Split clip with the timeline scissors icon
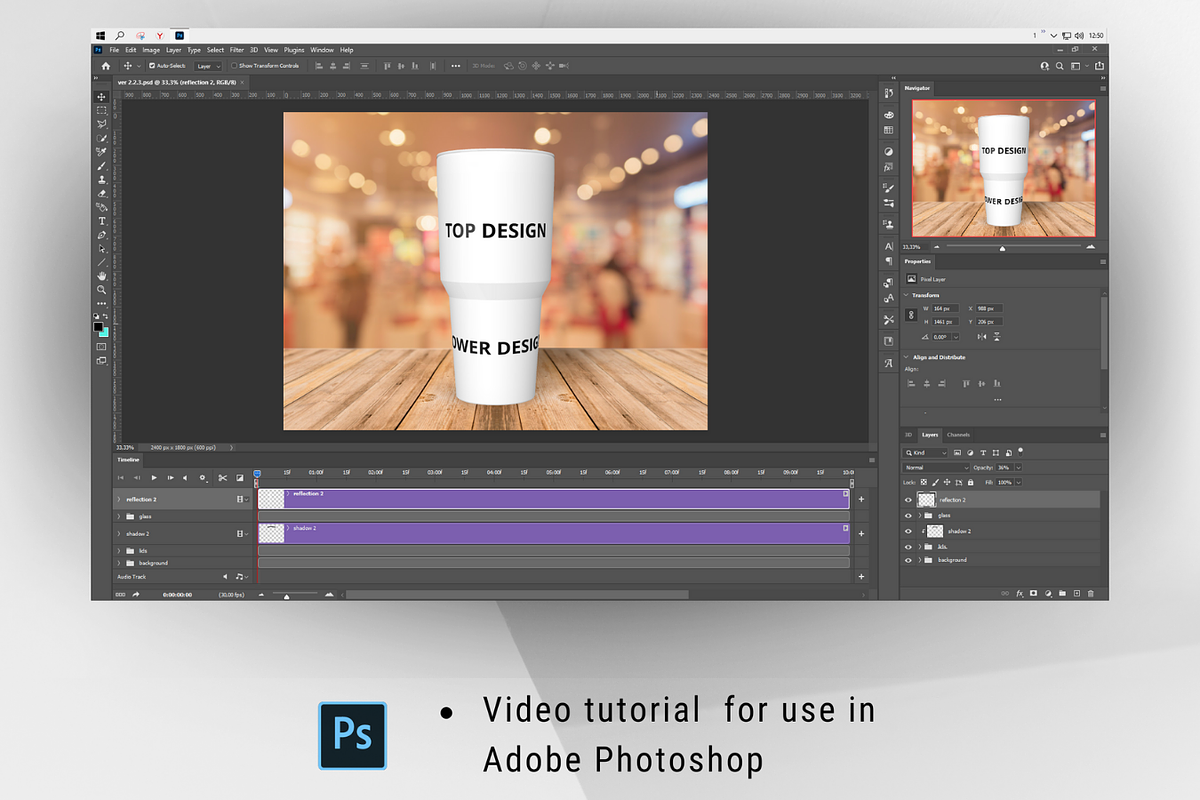The height and width of the screenshot is (800, 1200). tap(223, 478)
